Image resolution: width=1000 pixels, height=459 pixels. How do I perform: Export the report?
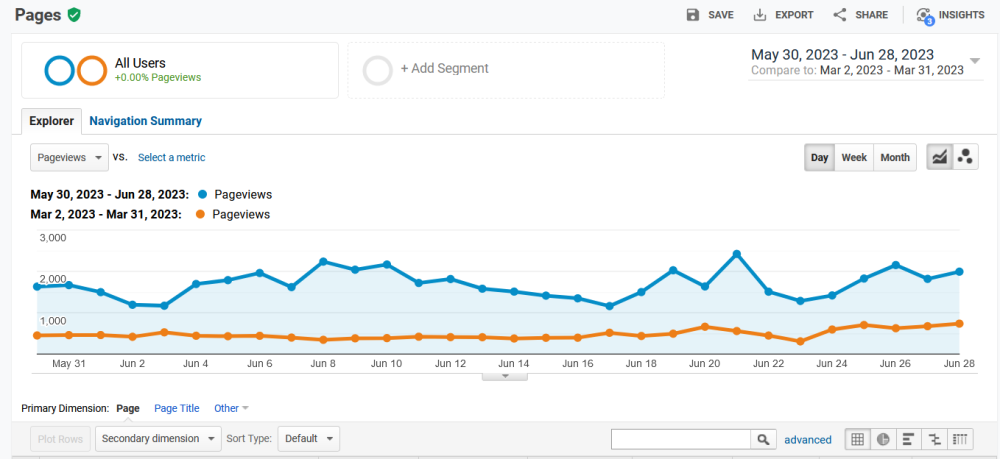click(783, 15)
